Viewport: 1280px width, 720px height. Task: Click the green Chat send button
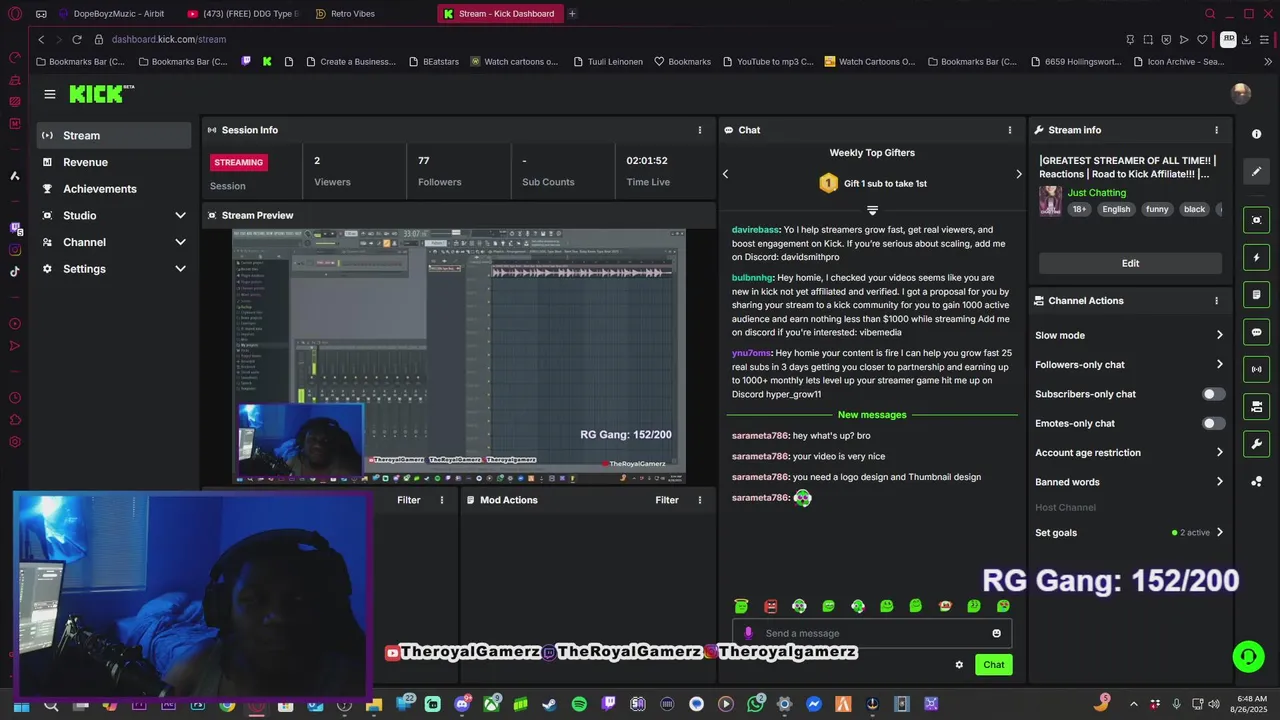point(994,665)
